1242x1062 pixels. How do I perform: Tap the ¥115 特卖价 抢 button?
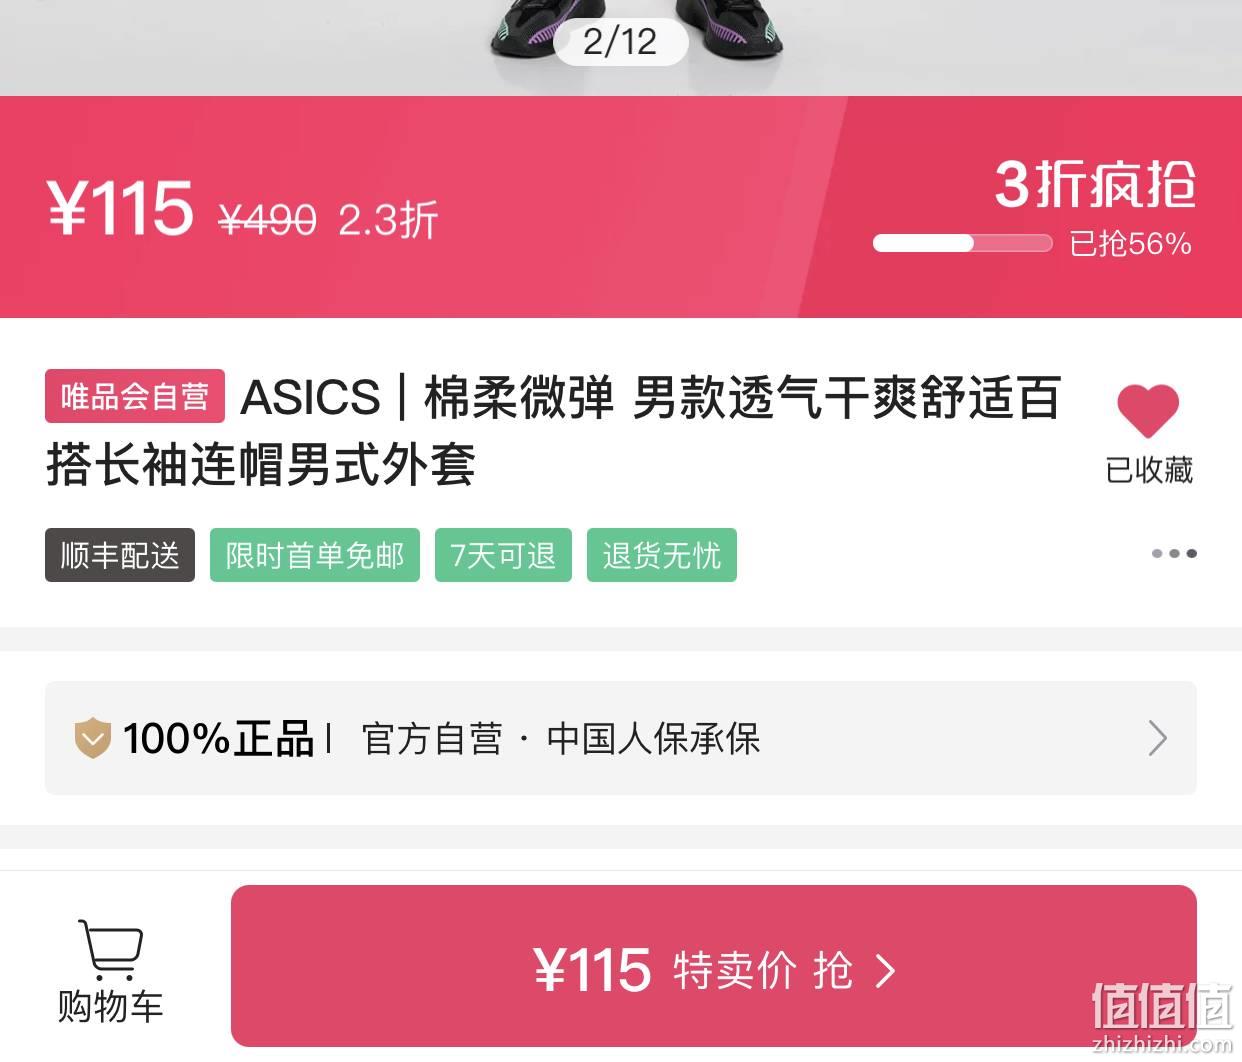tap(714, 966)
